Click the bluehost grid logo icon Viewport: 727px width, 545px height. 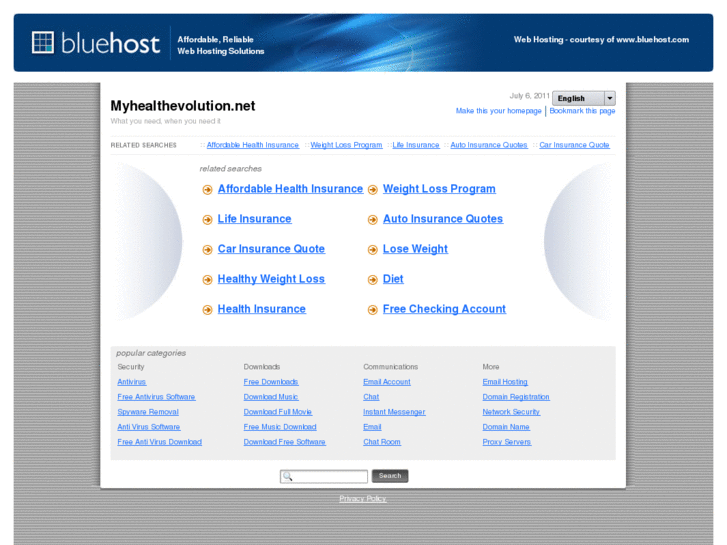43,43
